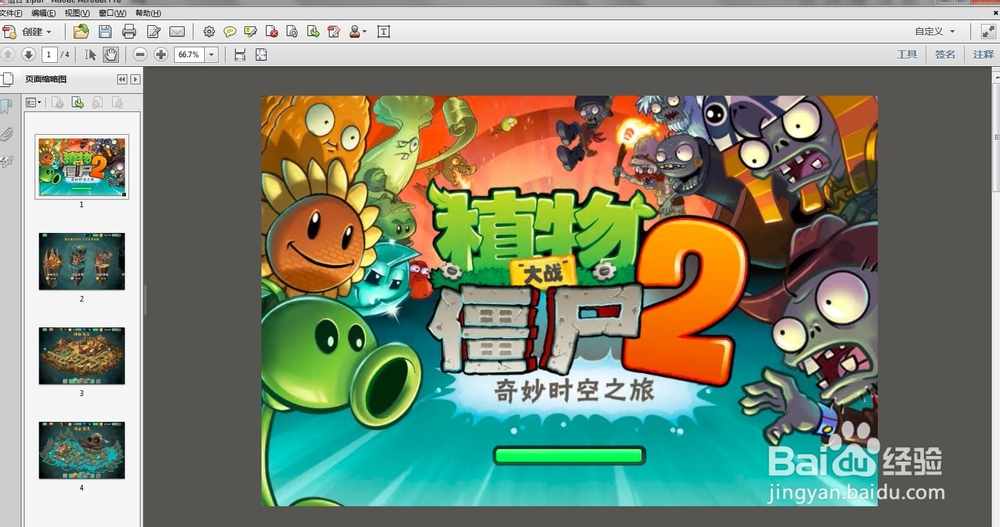The width and height of the screenshot is (1000, 527).
Task: Click the extract page icon with green arrow
Action: [313, 31]
